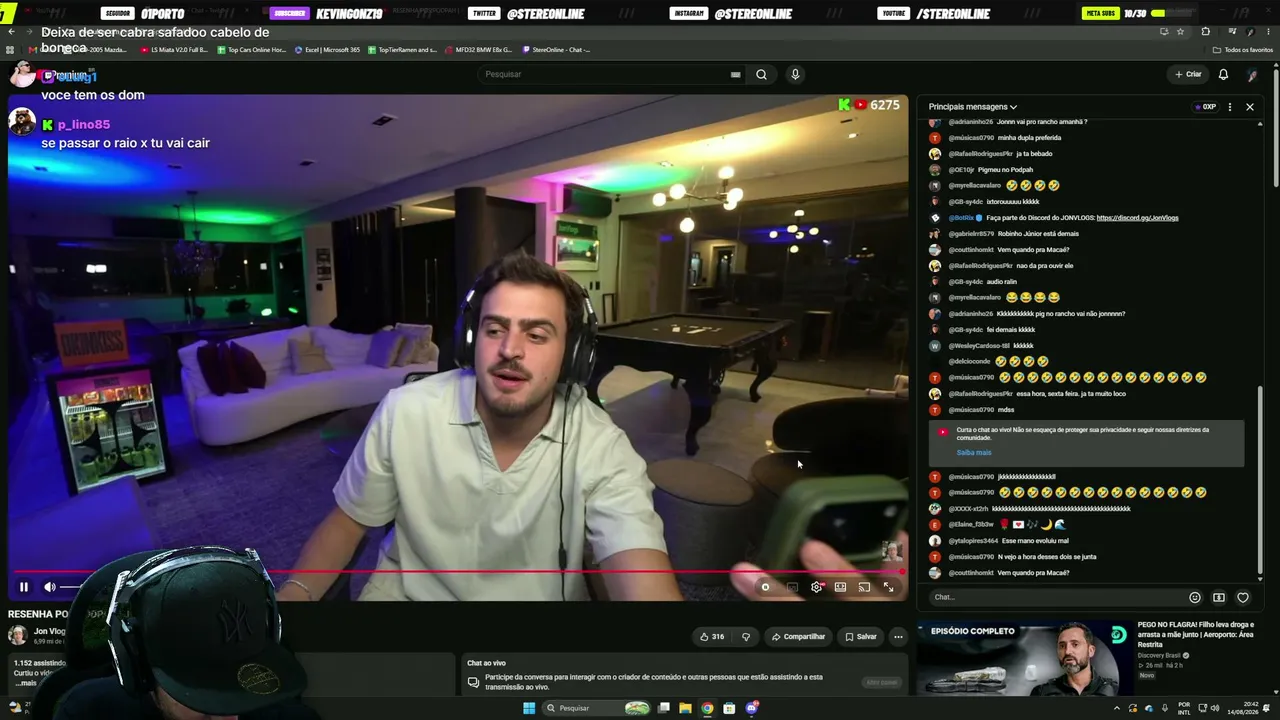Cast the video to another device

[x=864, y=587]
